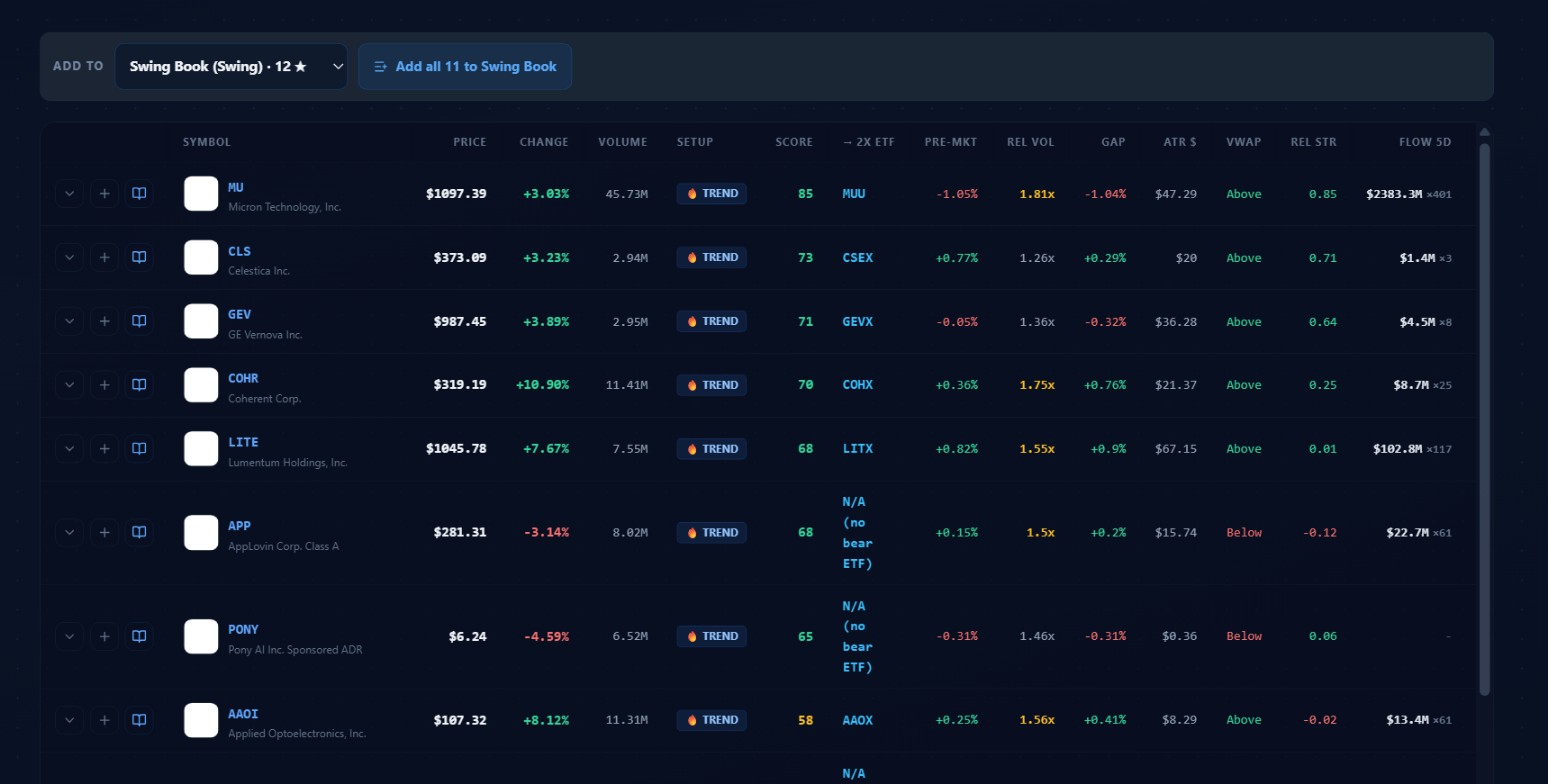The image size is (1548, 784).
Task: Expand the PONY row details chevron
Action: (69, 636)
